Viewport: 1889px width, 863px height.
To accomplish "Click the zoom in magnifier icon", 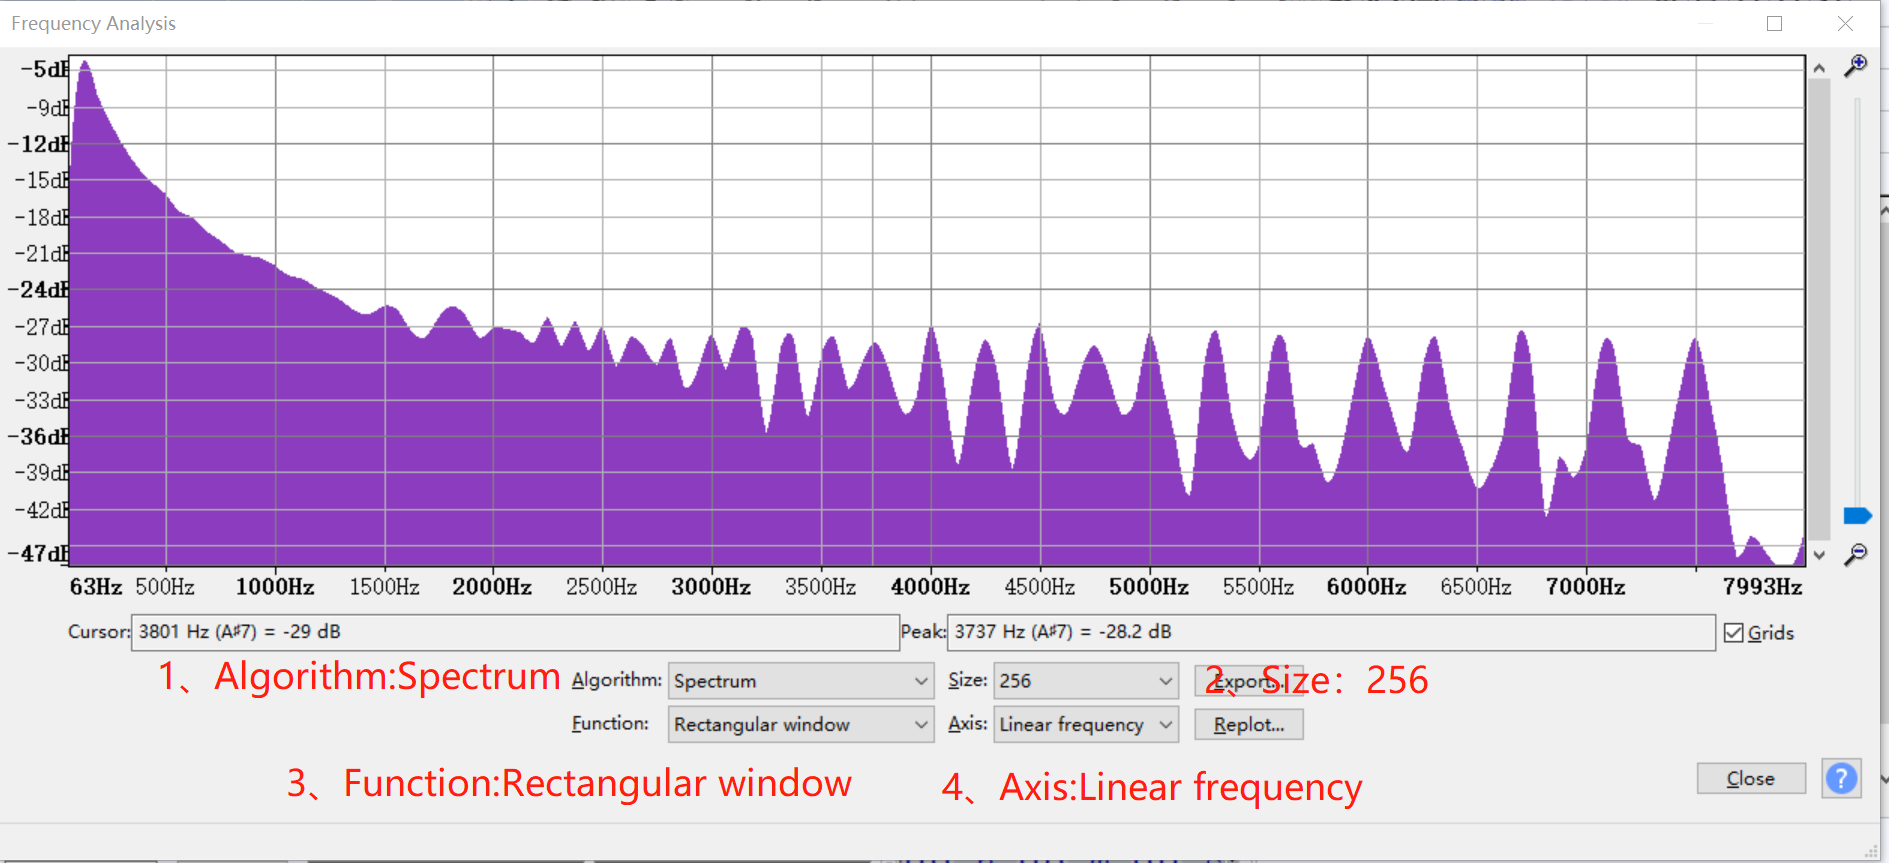I will coord(1856,66).
